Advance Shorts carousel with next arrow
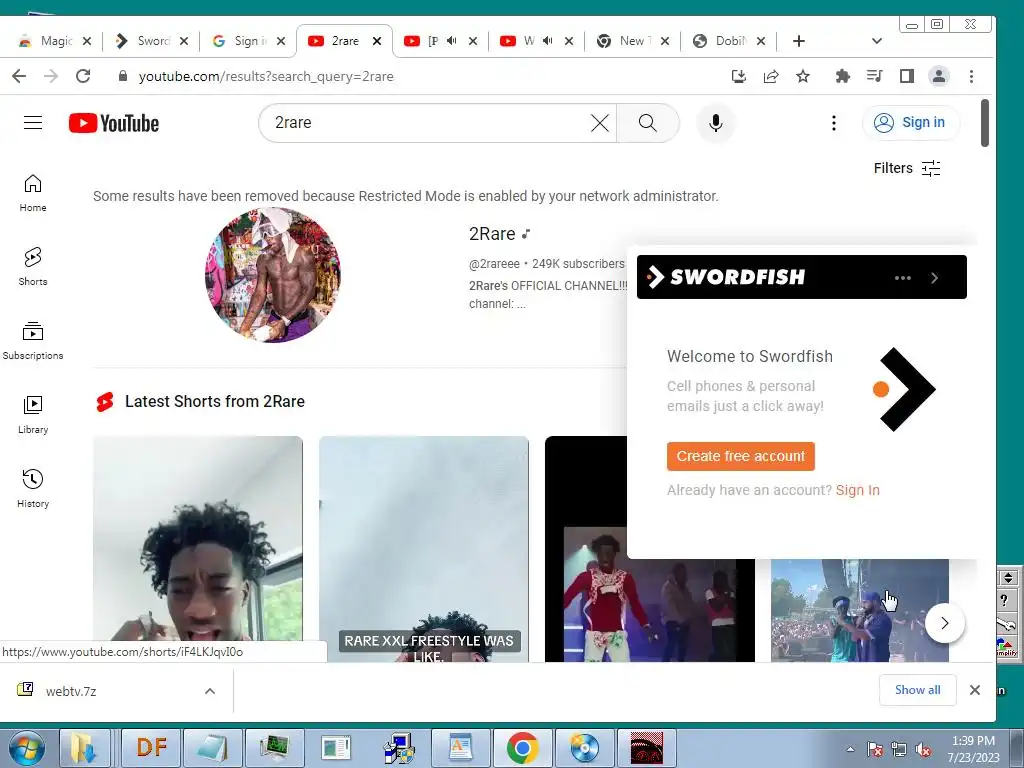1024x768 pixels. 944,623
